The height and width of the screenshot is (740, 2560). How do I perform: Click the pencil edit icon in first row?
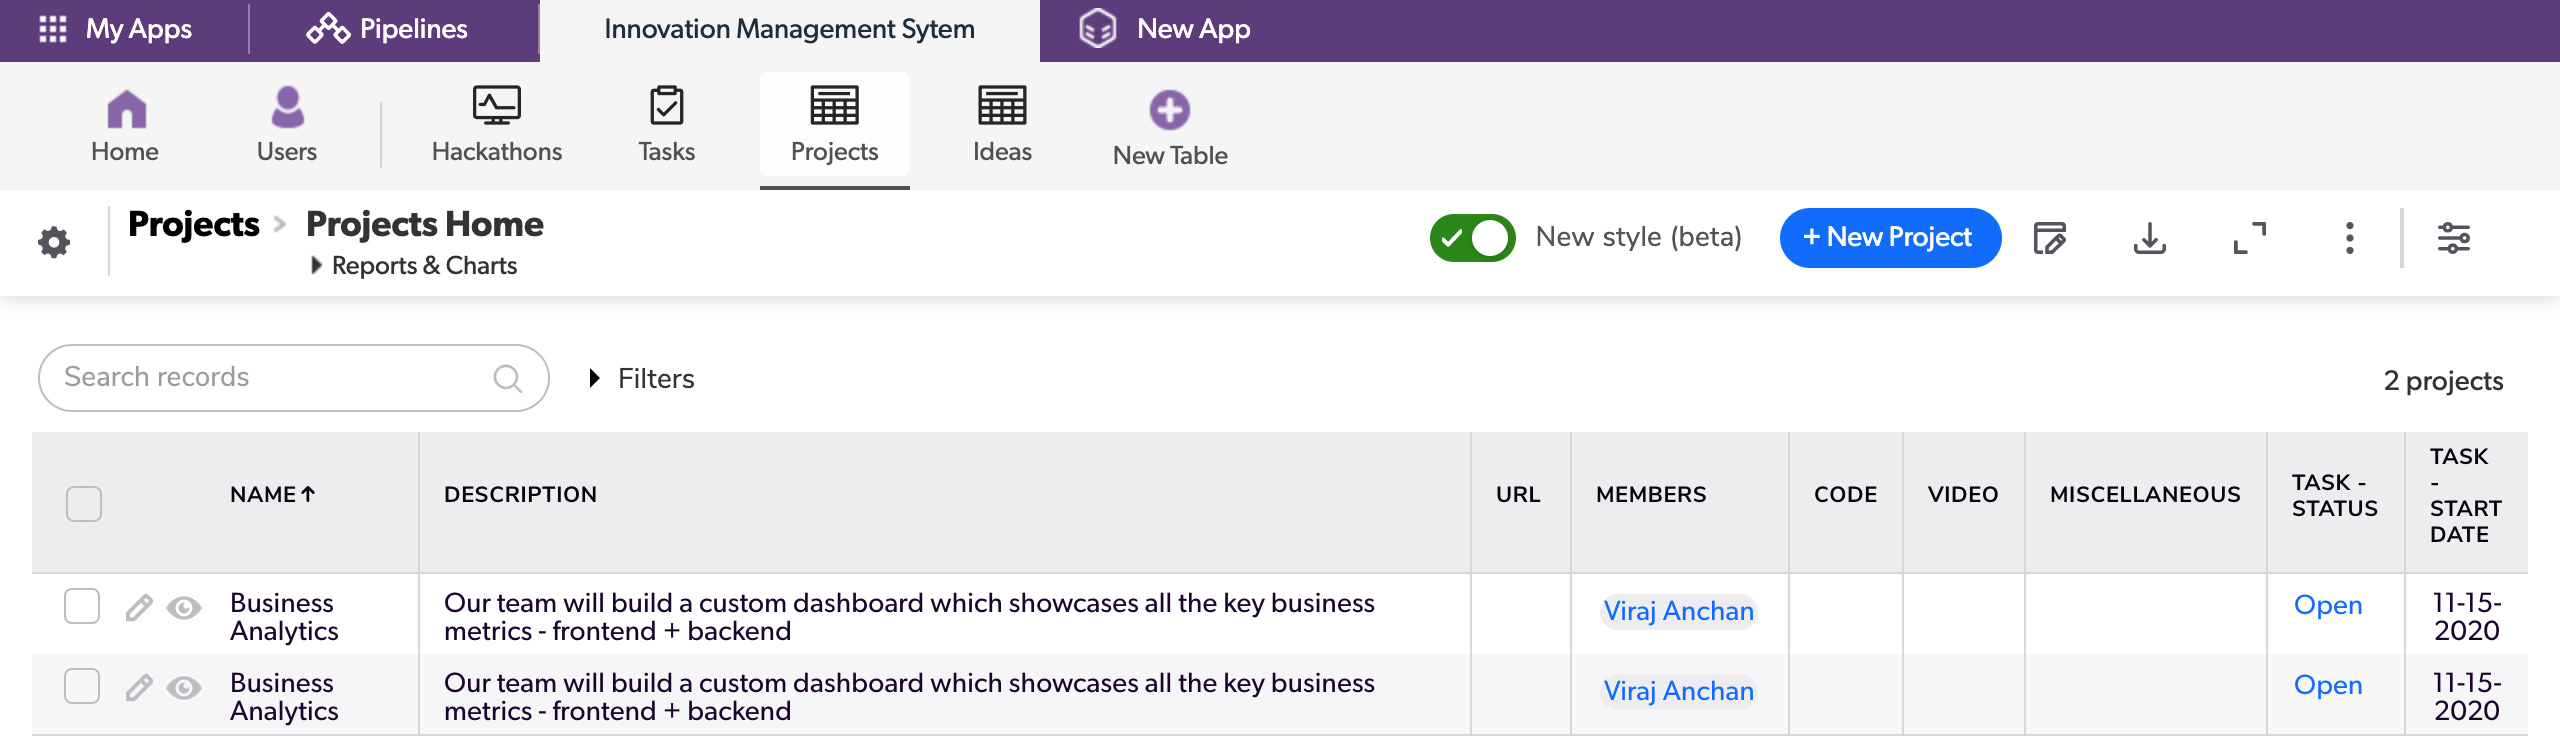point(139,608)
